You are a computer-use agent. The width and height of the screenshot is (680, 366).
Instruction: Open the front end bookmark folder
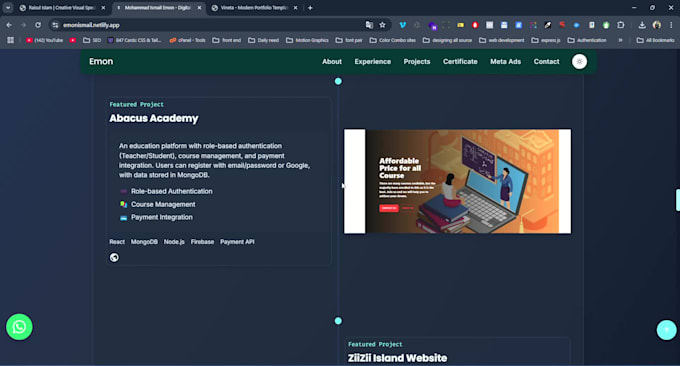226,40
